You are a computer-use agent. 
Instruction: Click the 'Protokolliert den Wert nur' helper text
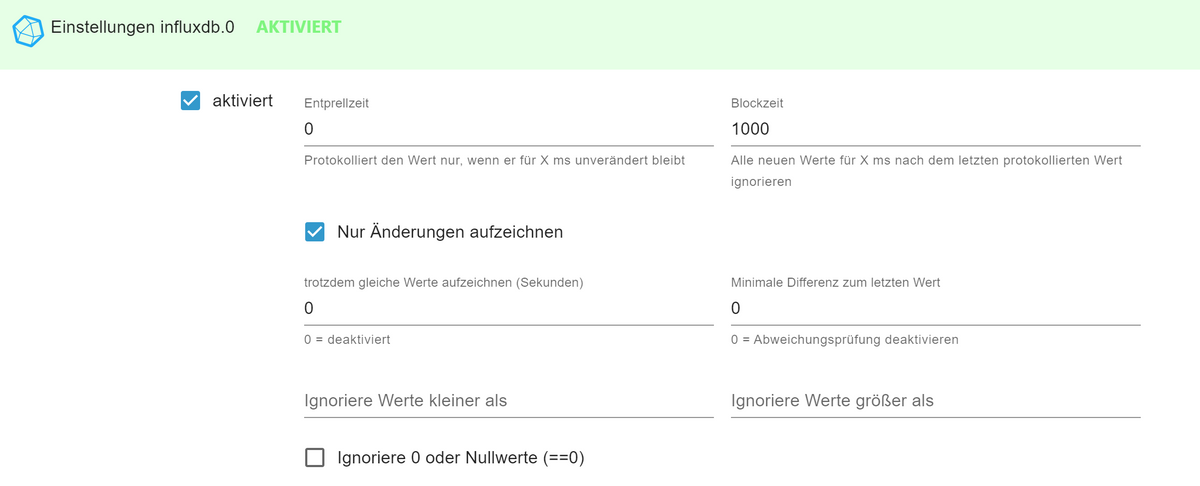pos(494,160)
